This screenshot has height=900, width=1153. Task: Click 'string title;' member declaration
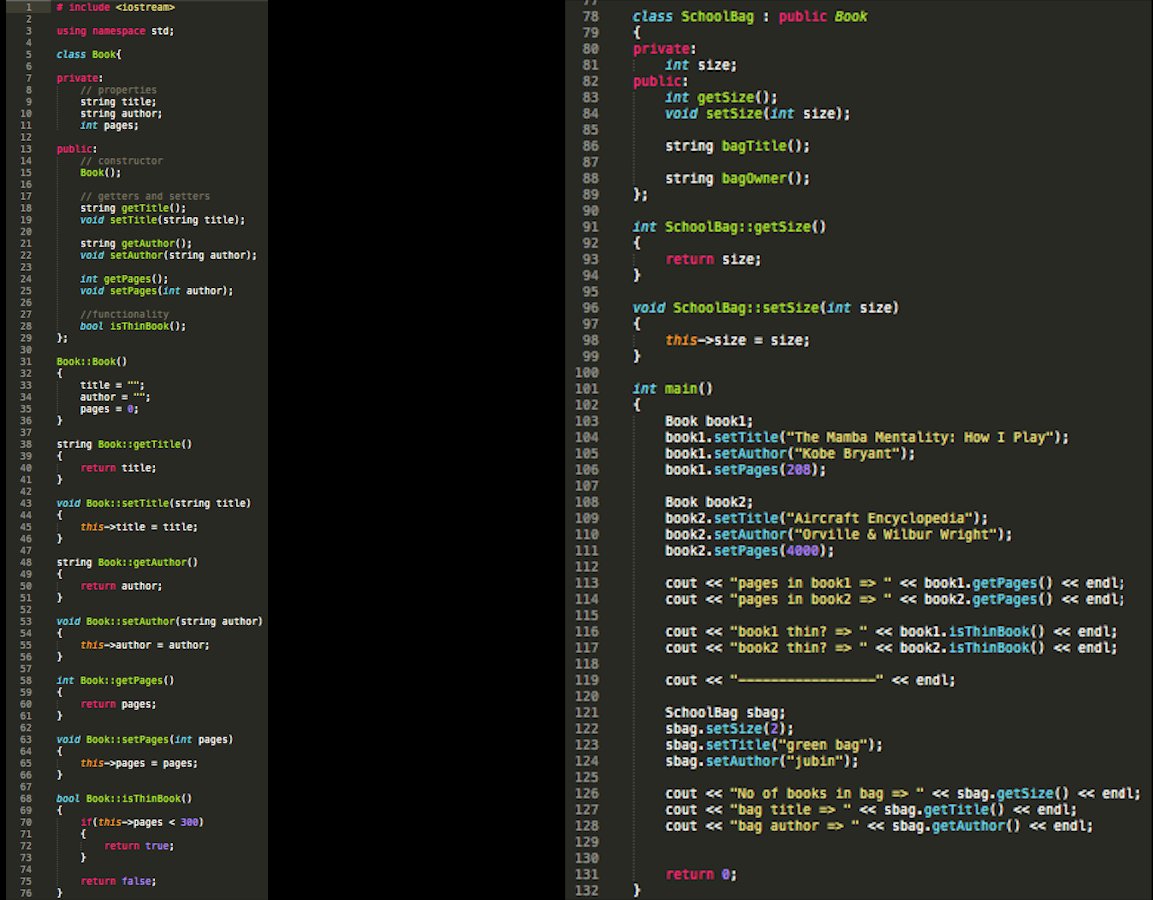click(118, 101)
